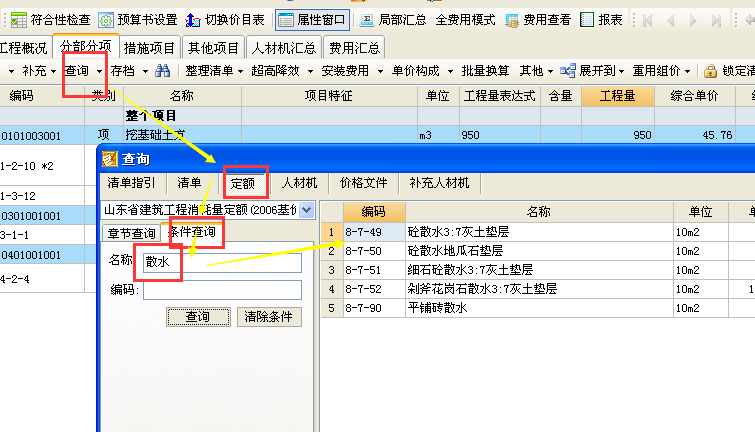Switch to 条件查询 tab
The width and height of the screenshot is (755, 432).
(192, 232)
